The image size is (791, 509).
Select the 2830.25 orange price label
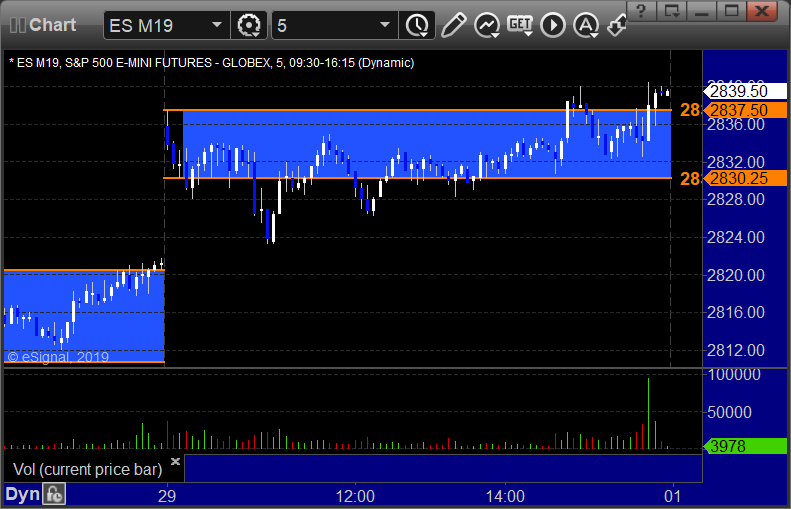(745, 178)
